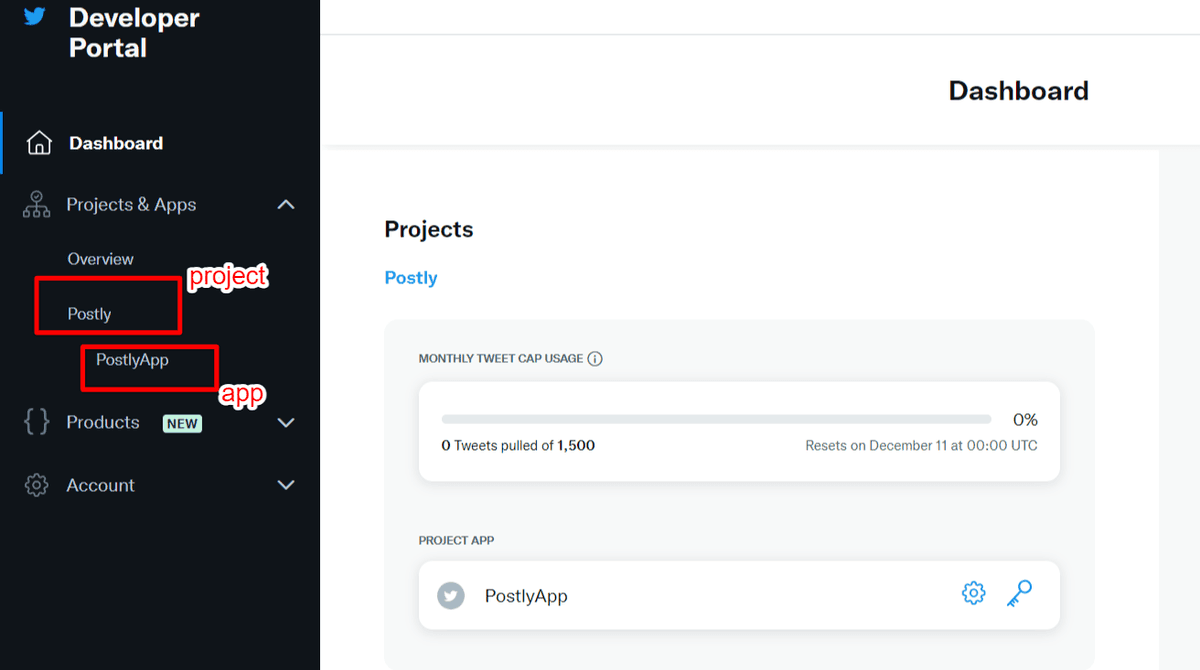Click the PostlyApp round Twitter avatar

(451, 595)
